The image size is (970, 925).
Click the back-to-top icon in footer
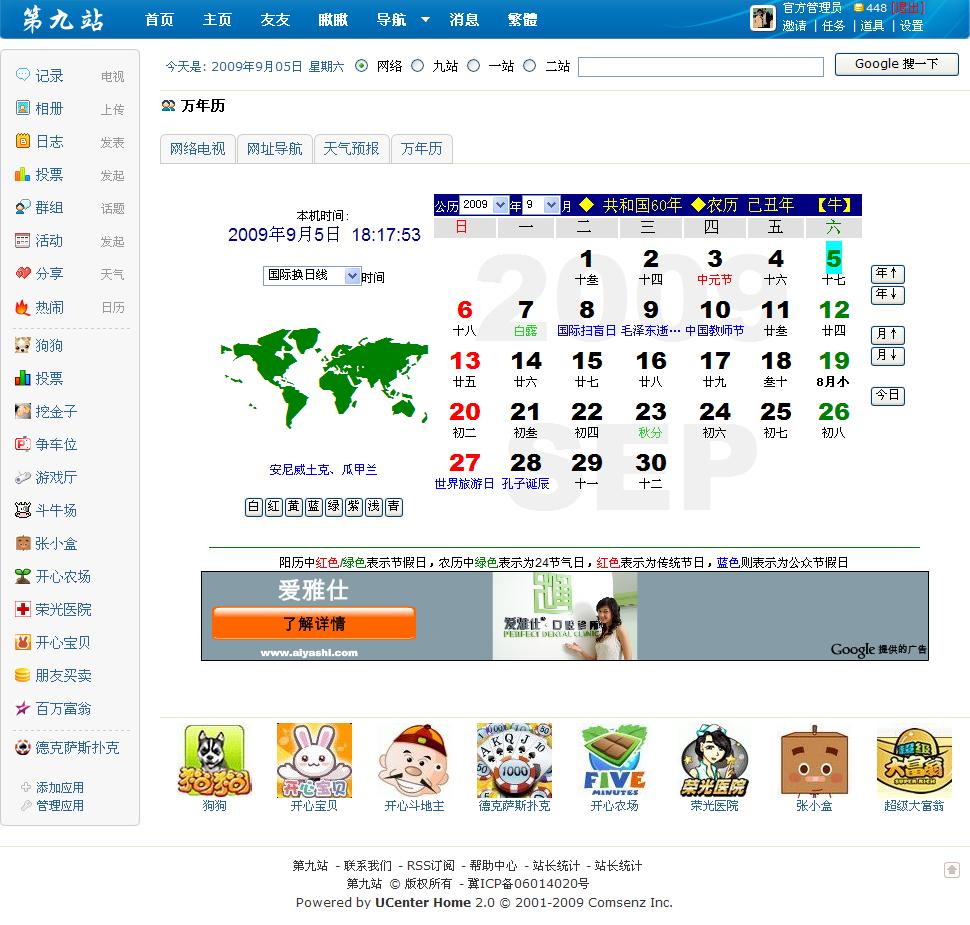click(x=951, y=869)
